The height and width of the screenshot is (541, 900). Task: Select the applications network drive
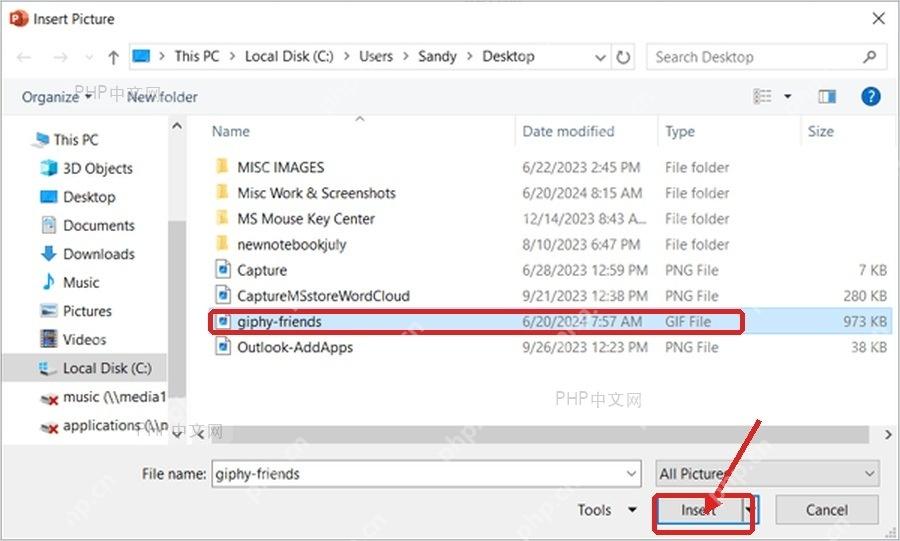pyautogui.click(x=103, y=426)
